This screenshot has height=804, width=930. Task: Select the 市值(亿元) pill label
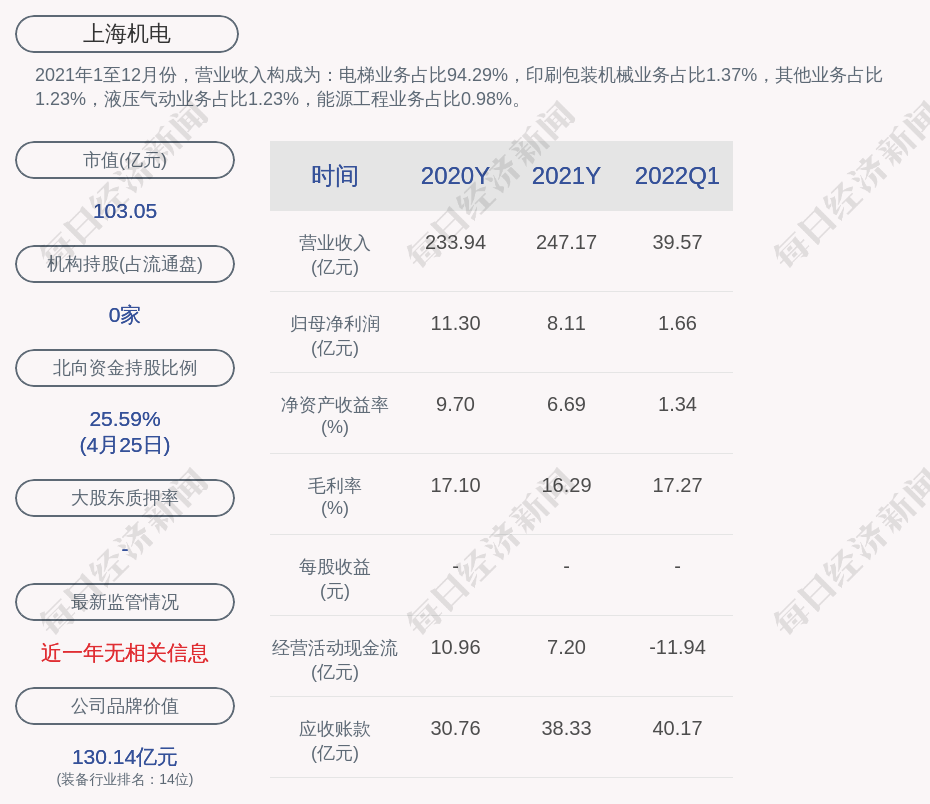point(125,160)
